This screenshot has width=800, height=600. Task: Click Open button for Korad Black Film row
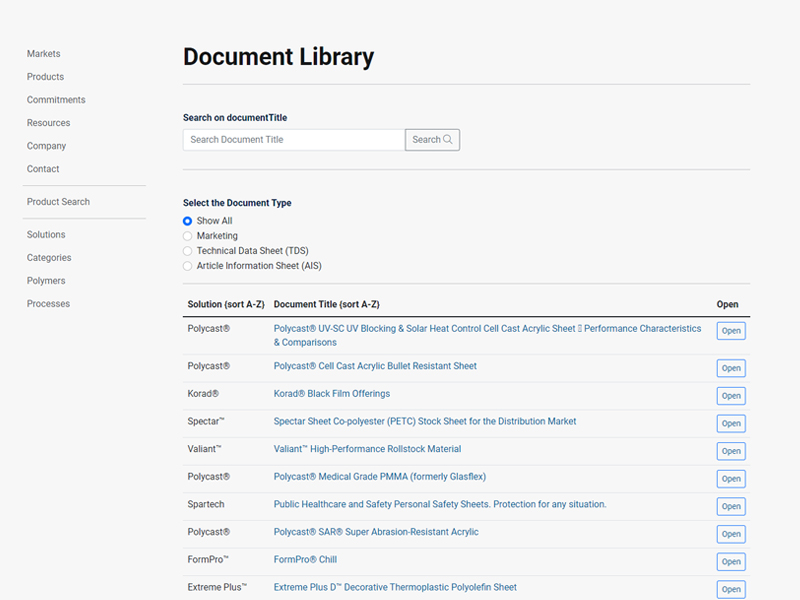(x=731, y=395)
